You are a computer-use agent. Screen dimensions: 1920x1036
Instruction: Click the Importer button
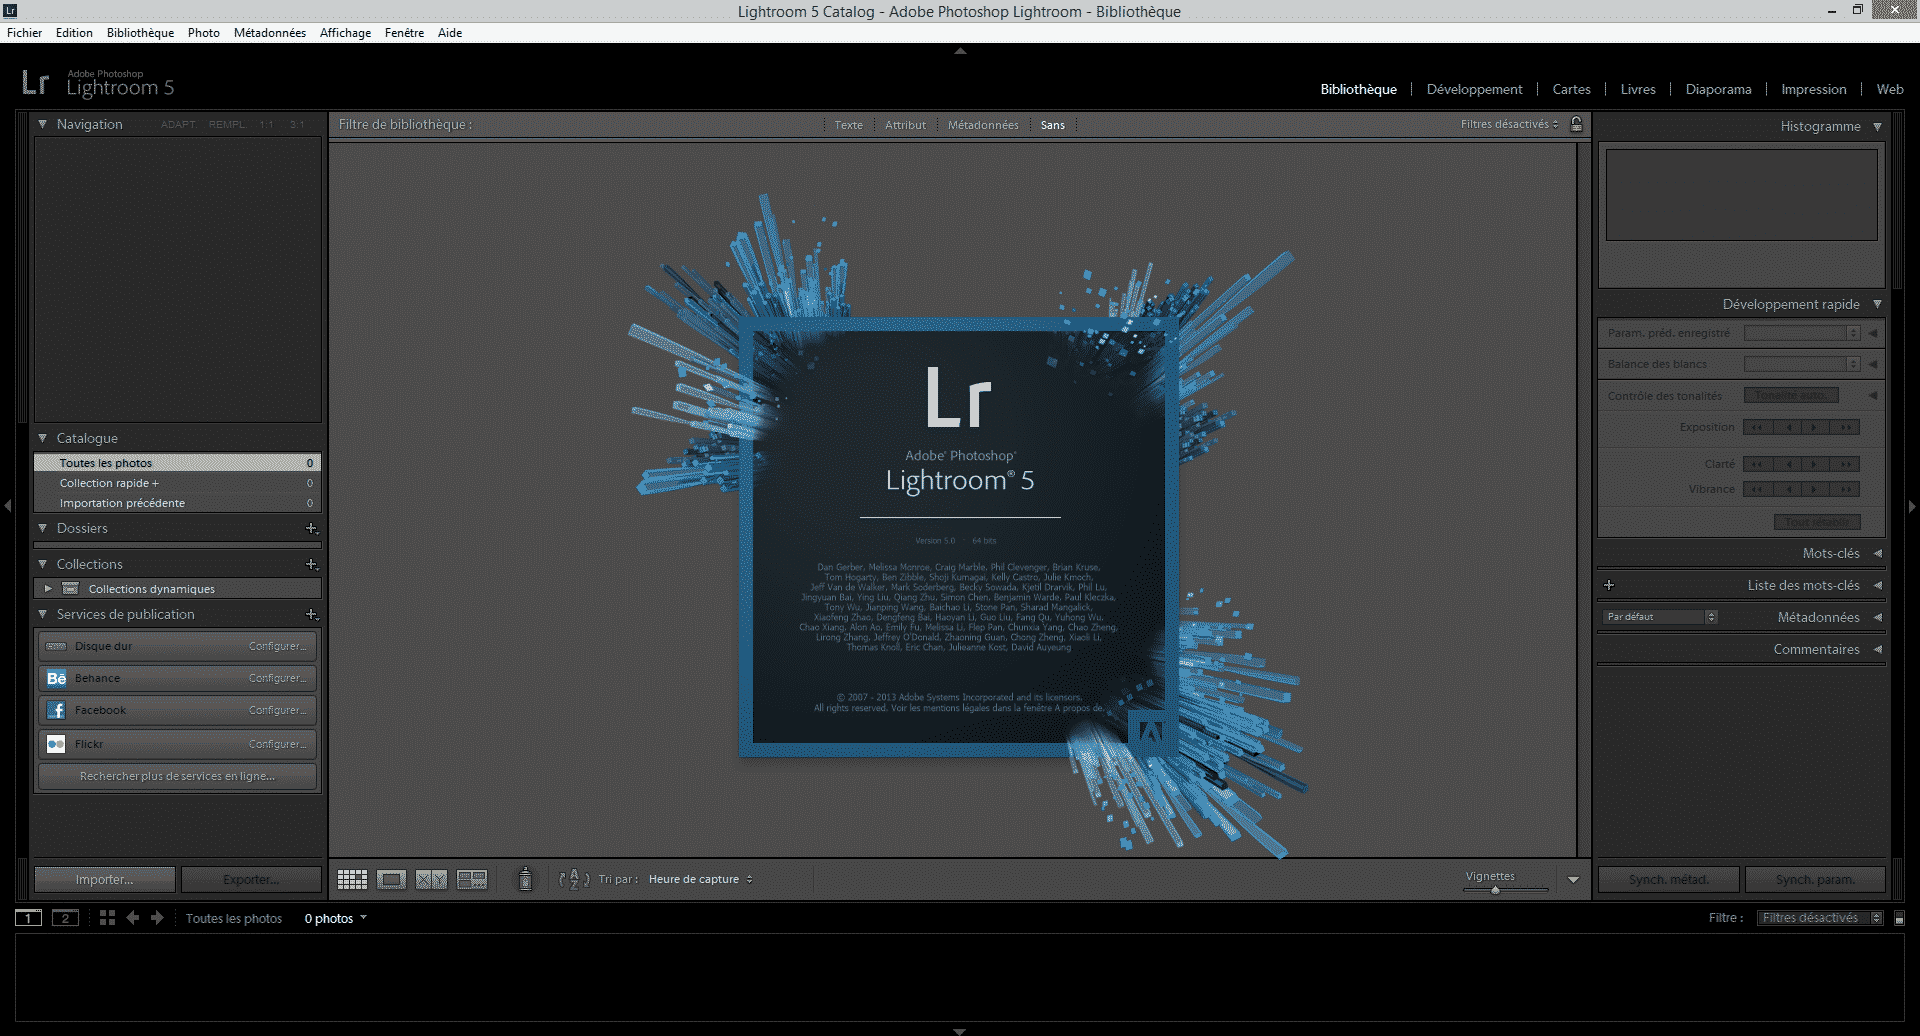tap(104, 880)
